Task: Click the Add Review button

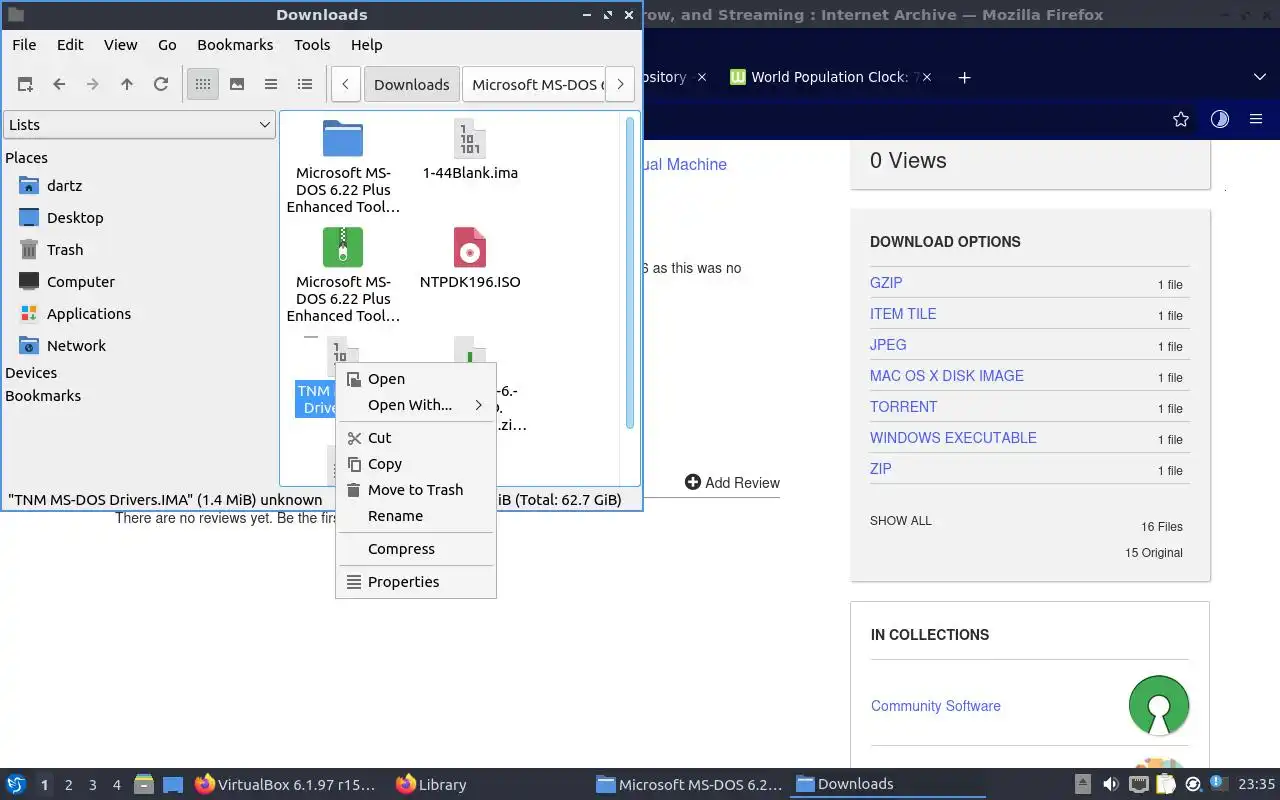Action: 732,483
